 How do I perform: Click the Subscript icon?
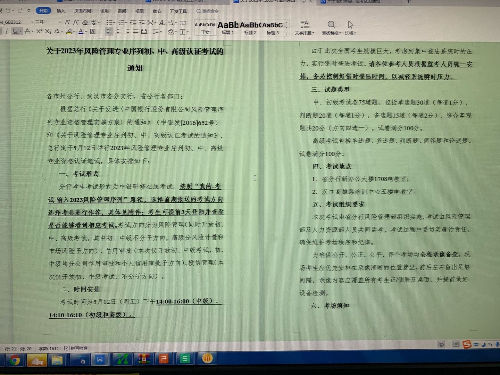point(48,31)
